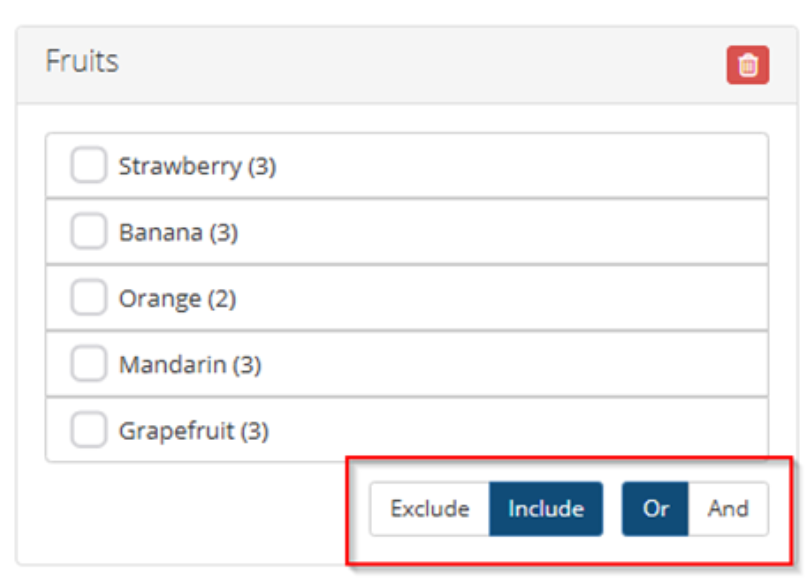Viewport: 810px width, 581px height.
Task: Click the Banana (3) label text
Action: (x=178, y=232)
